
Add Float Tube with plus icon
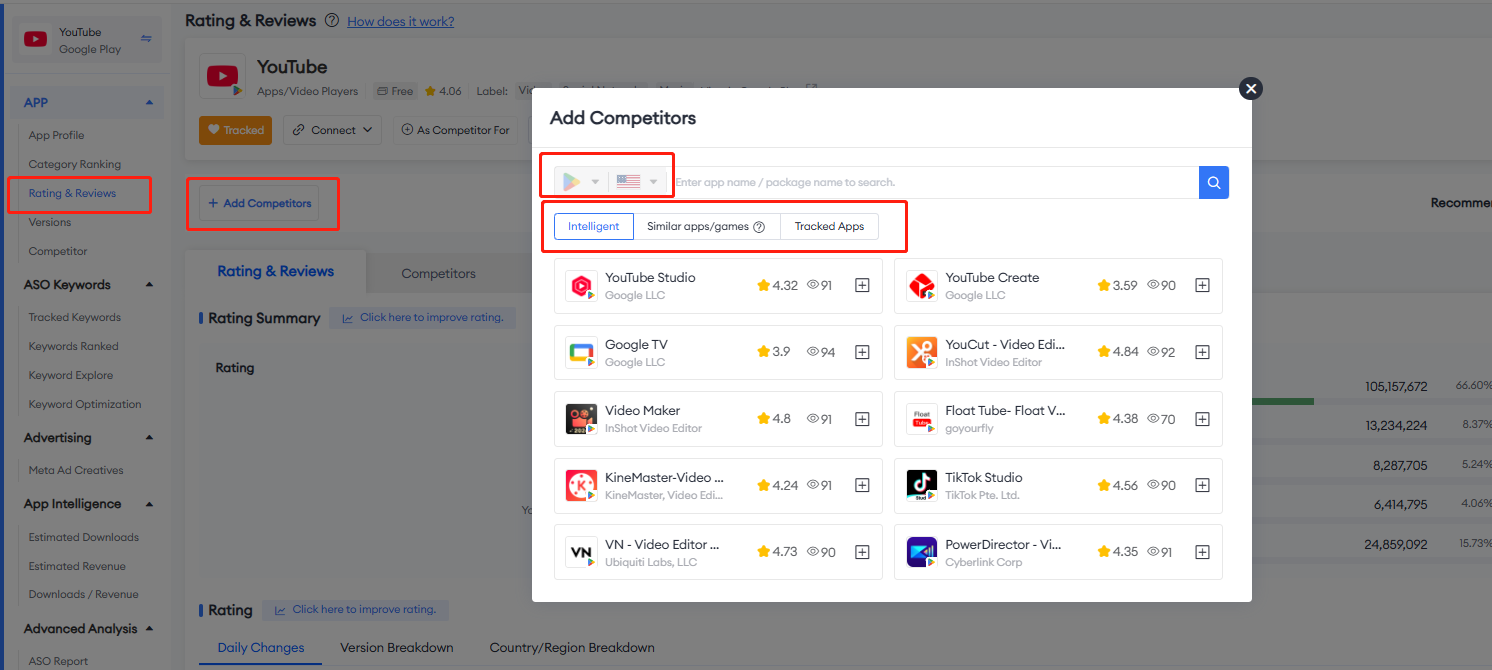[1203, 419]
